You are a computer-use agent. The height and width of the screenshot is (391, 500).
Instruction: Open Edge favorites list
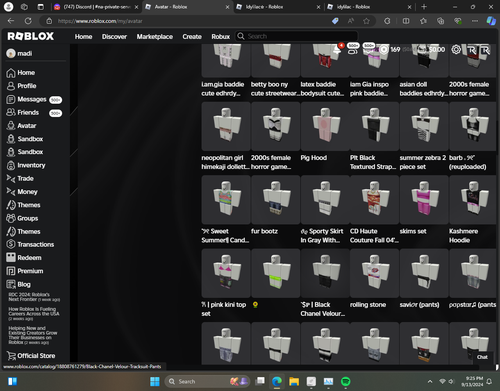[x=423, y=21]
